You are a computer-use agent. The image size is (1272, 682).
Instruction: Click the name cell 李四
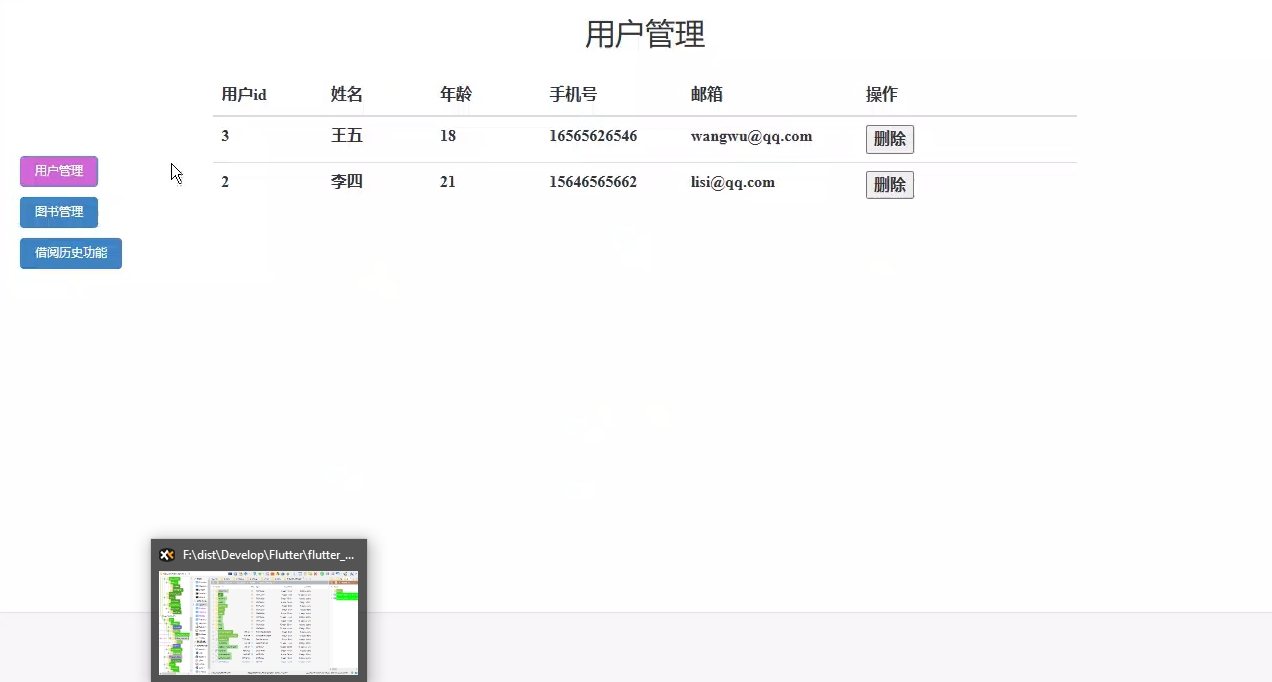347,182
